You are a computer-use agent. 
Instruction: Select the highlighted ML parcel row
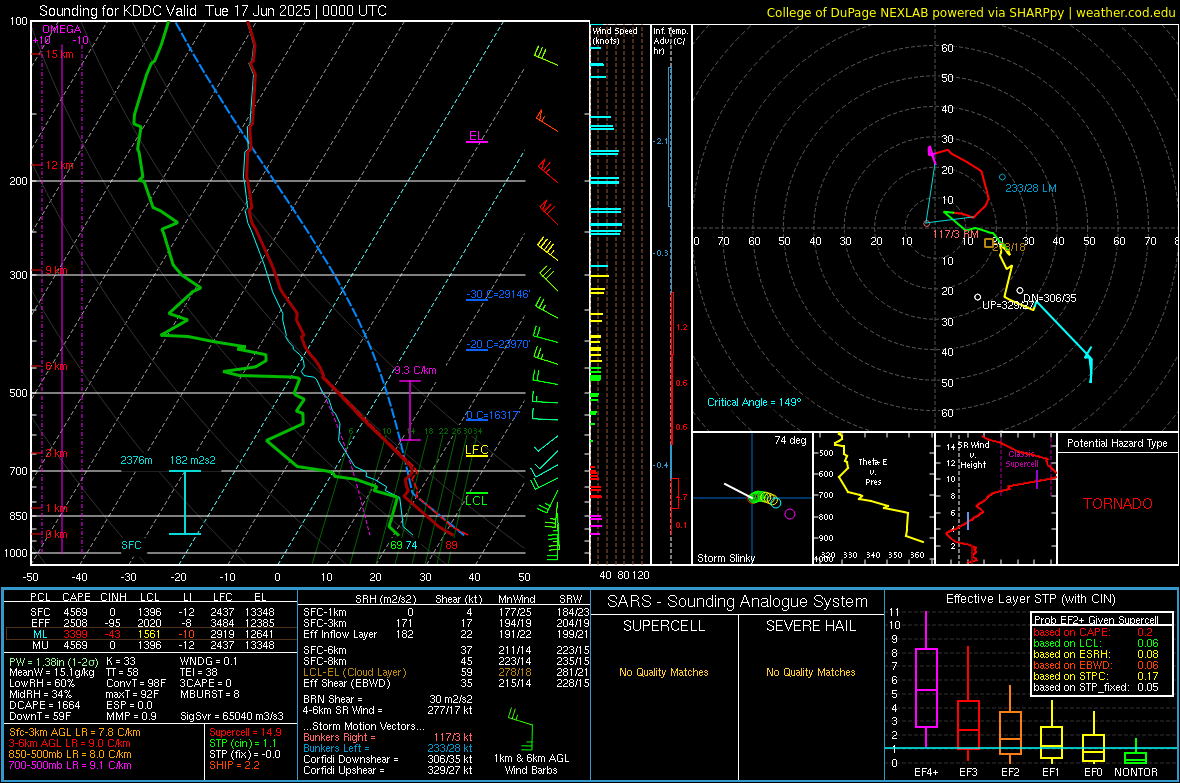coord(151,634)
